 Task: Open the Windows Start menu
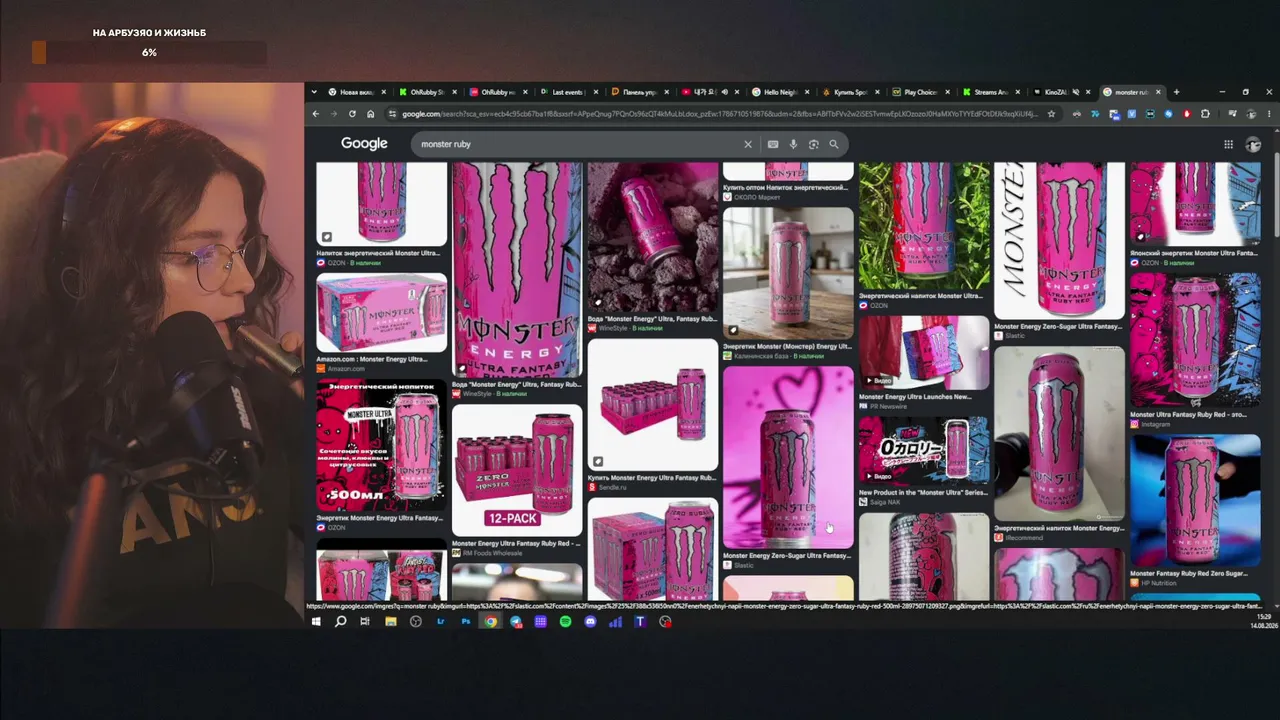tap(316, 621)
